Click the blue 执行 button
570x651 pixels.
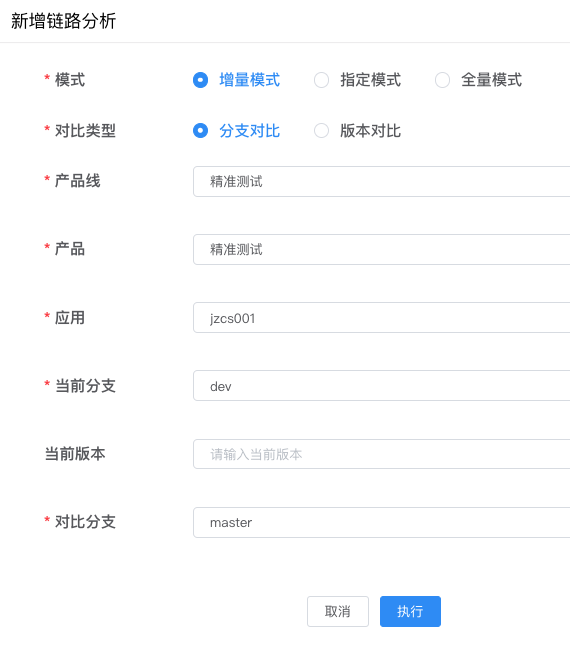tap(410, 611)
